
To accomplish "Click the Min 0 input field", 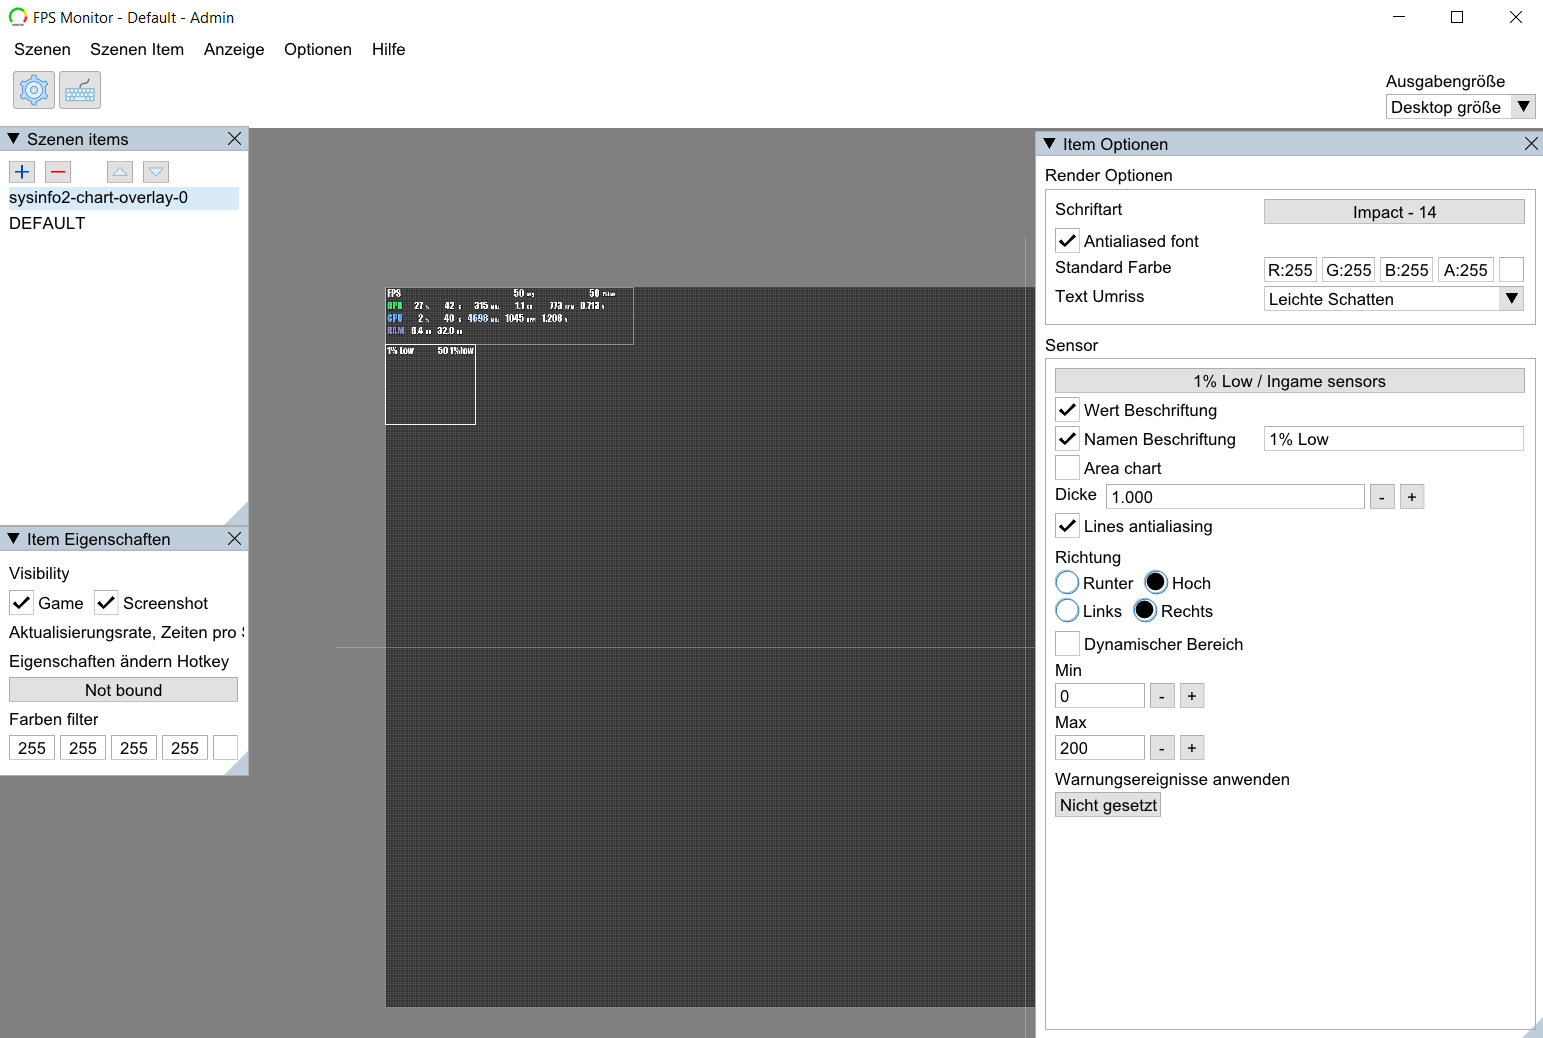I will 1100,696.
